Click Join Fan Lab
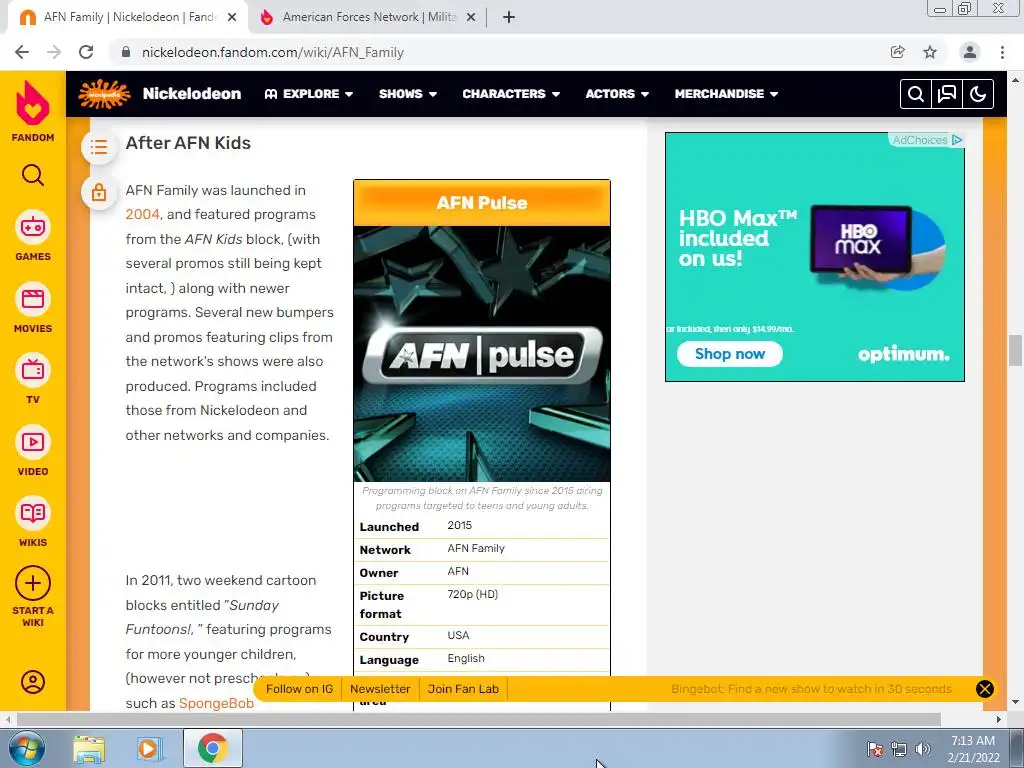This screenshot has width=1024, height=768. (x=463, y=689)
